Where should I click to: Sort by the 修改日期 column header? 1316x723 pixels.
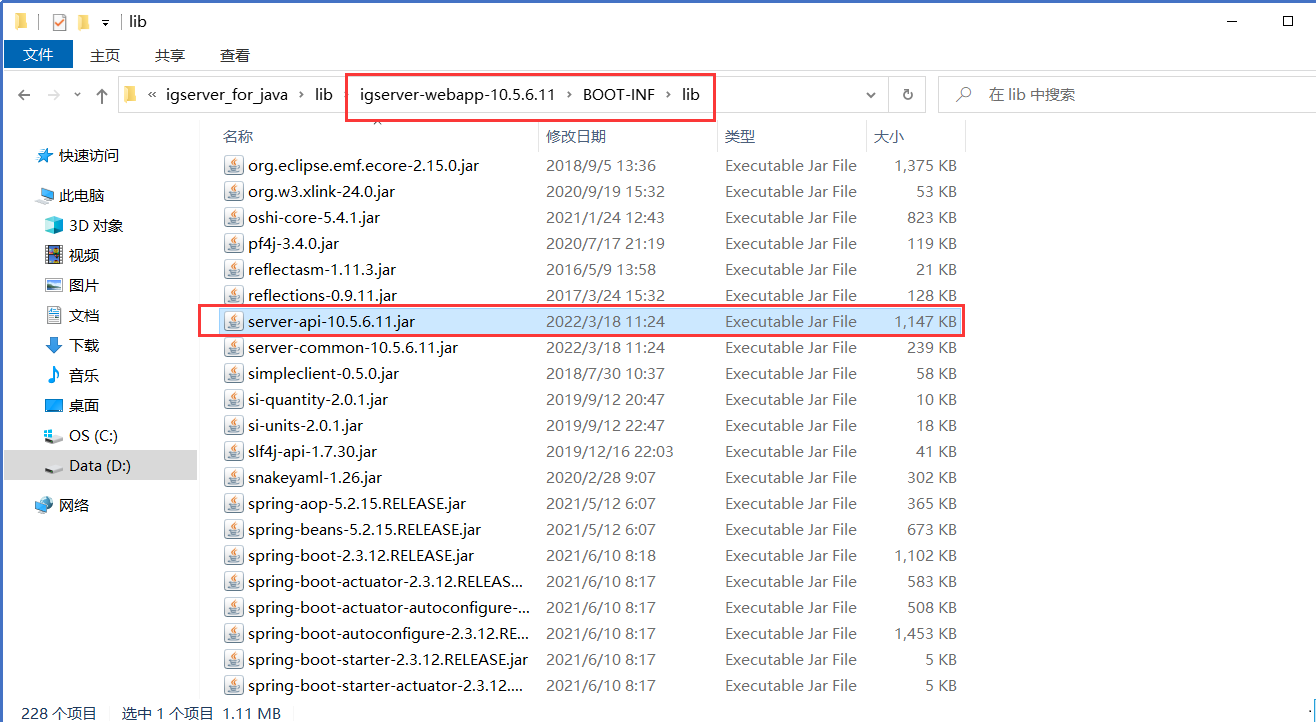(x=576, y=136)
